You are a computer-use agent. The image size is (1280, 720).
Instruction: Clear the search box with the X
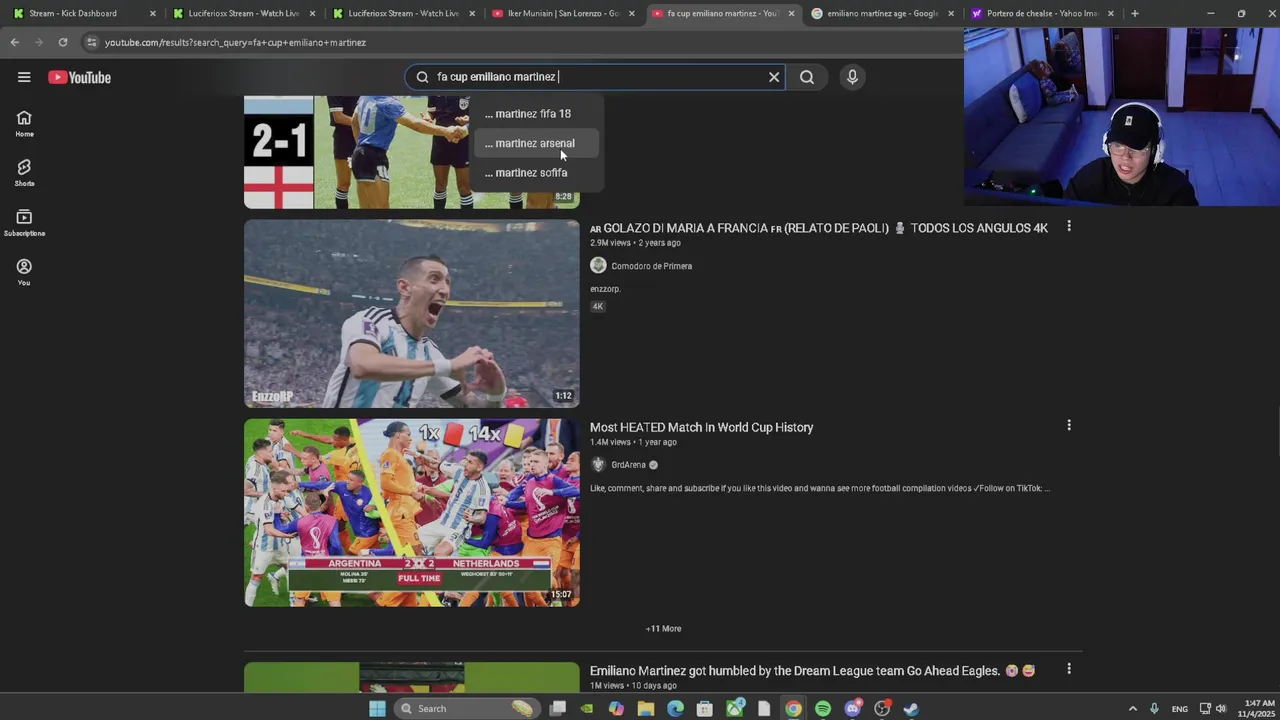(x=774, y=77)
